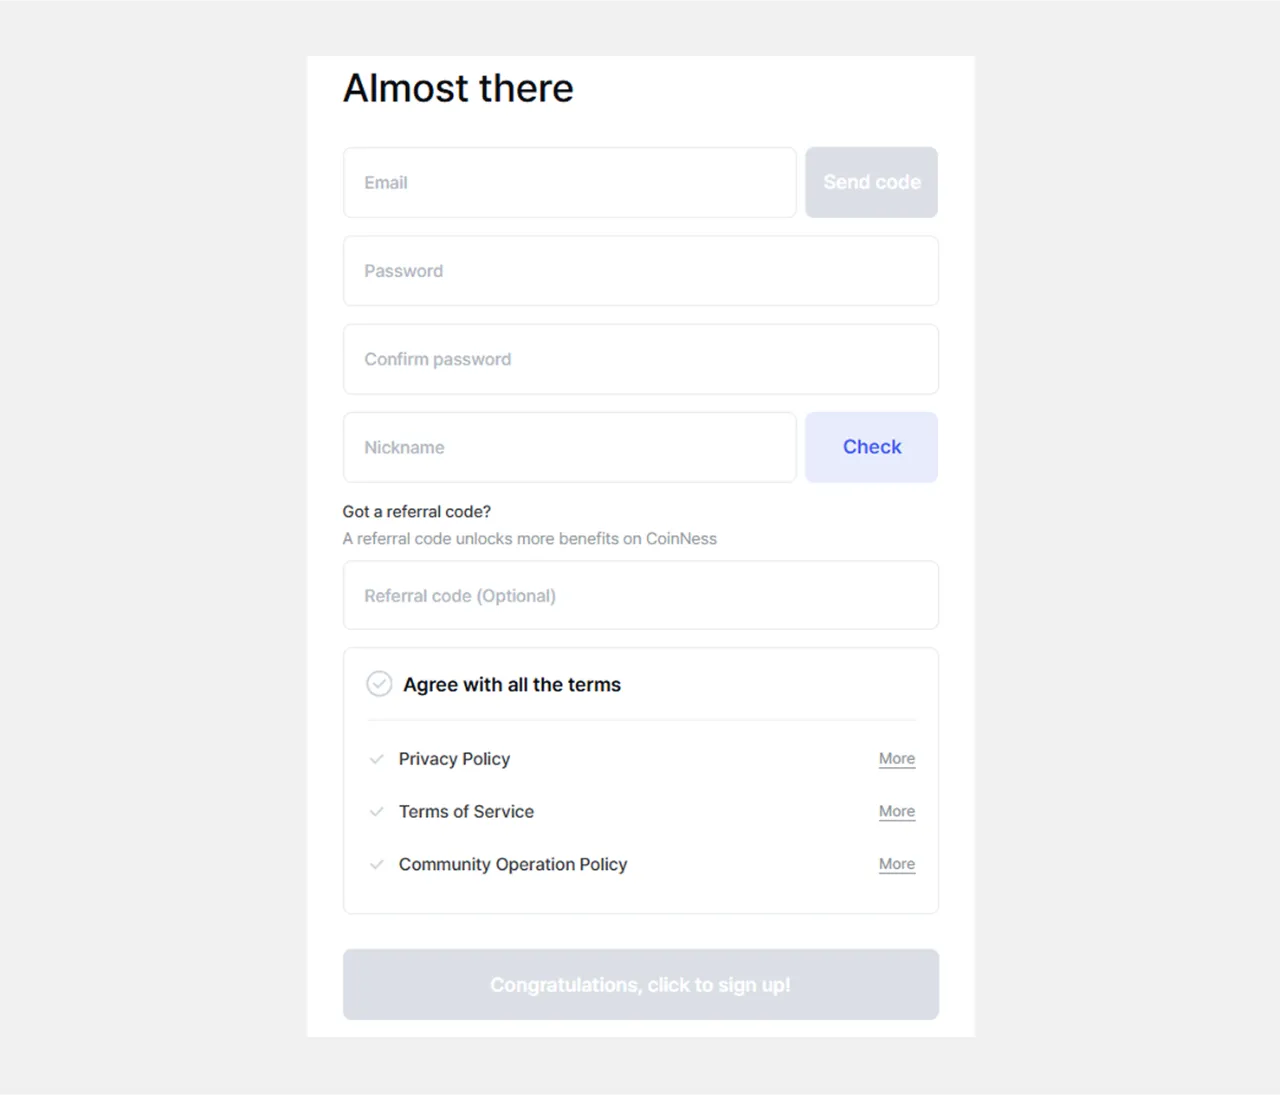Open More link for Privacy Policy

click(897, 759)
